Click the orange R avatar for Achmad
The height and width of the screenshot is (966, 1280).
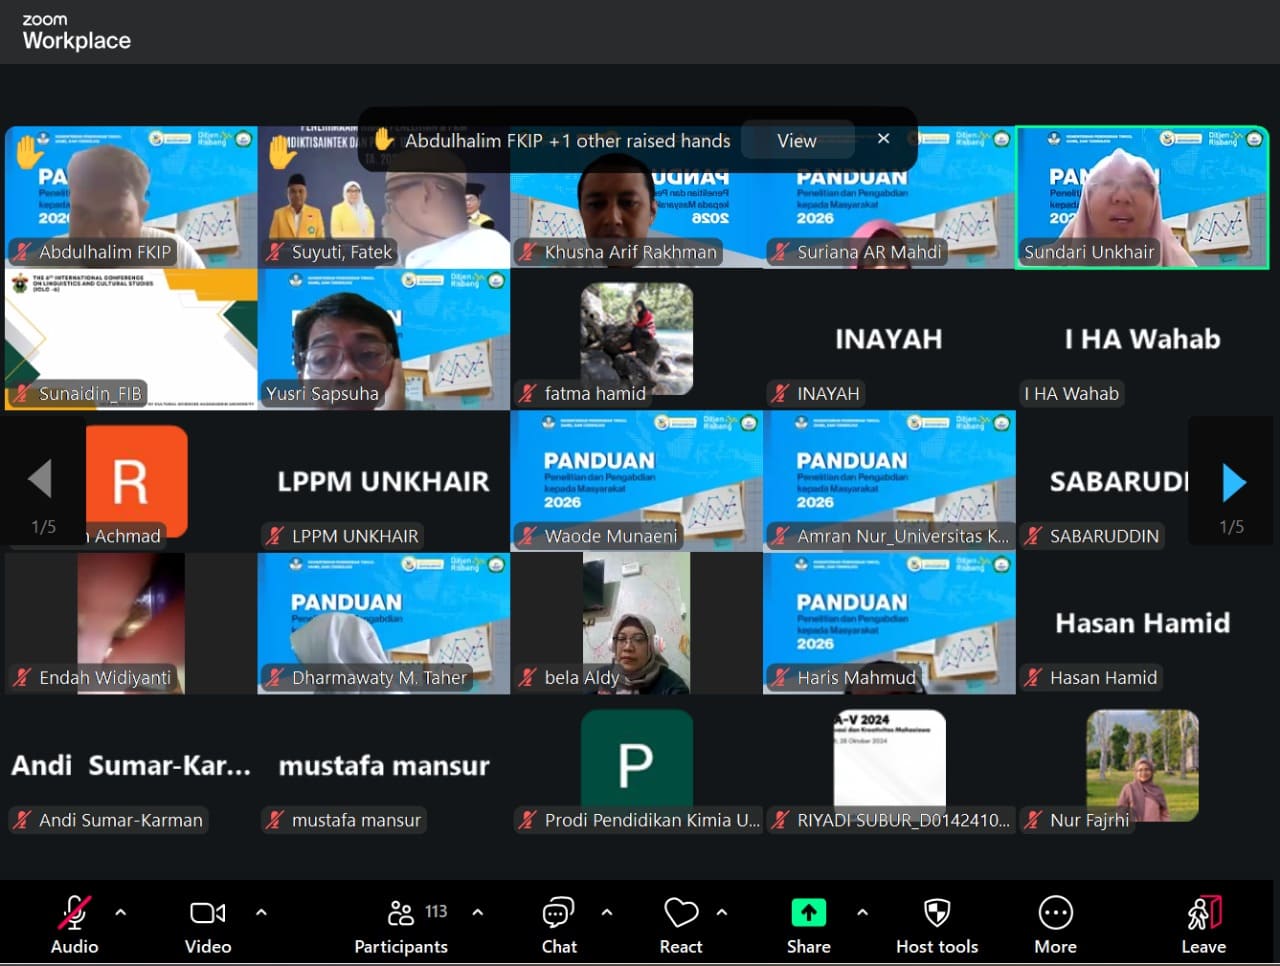[x=137, y=481]
